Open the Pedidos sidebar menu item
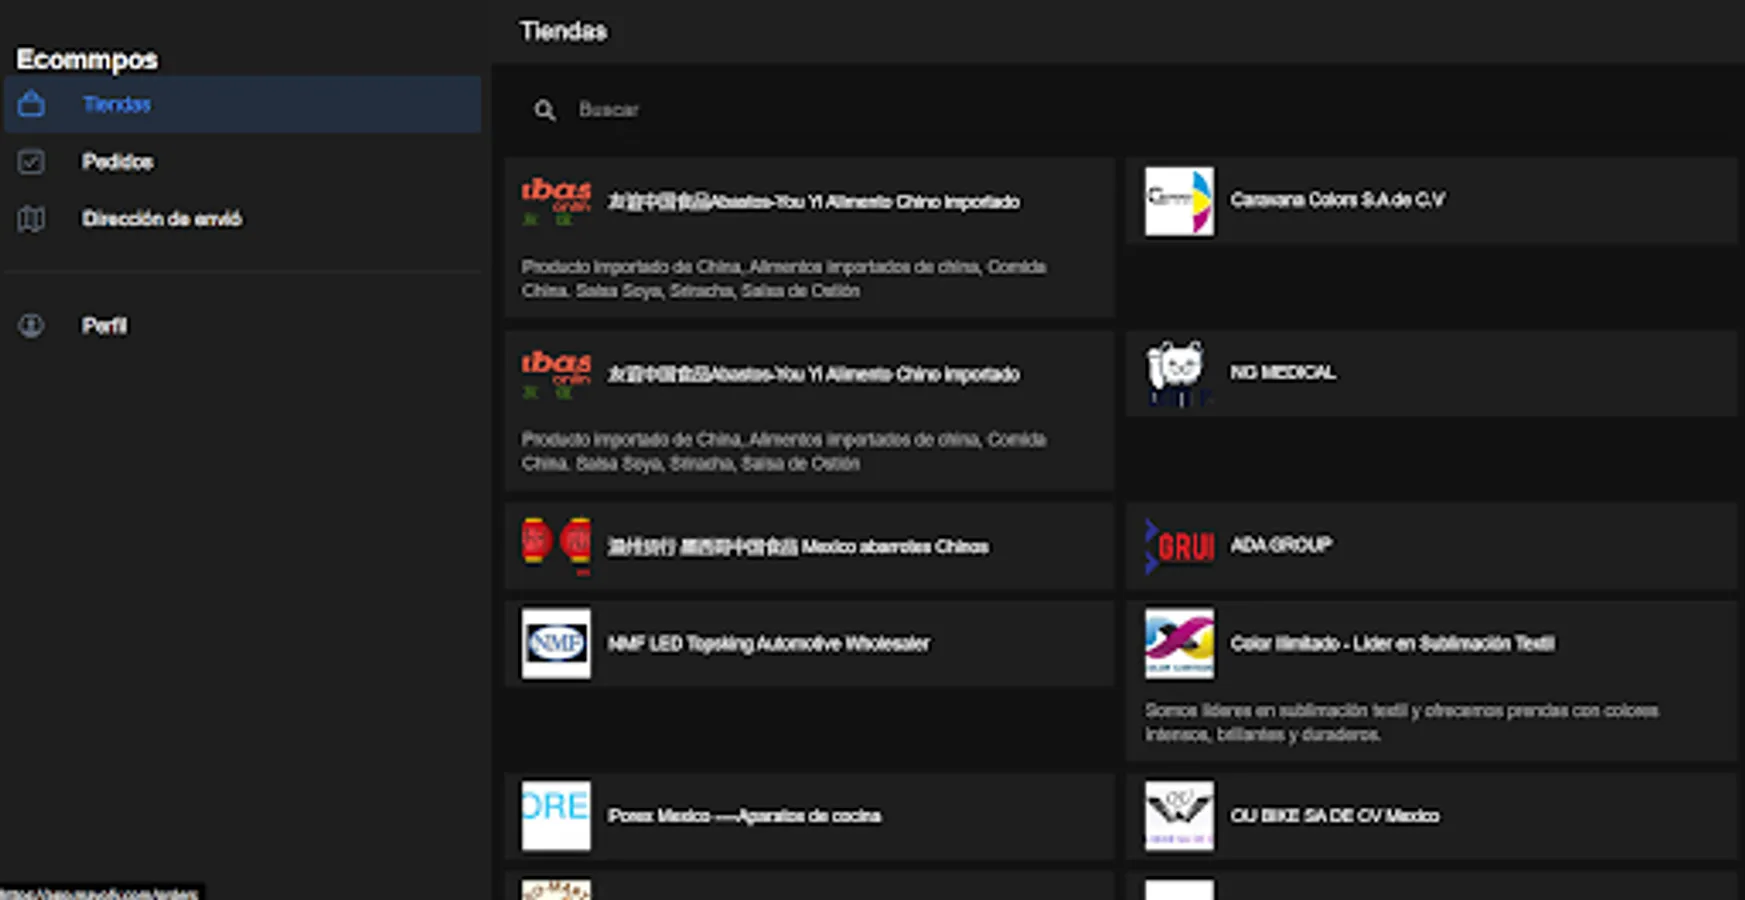 click(243, 161)
